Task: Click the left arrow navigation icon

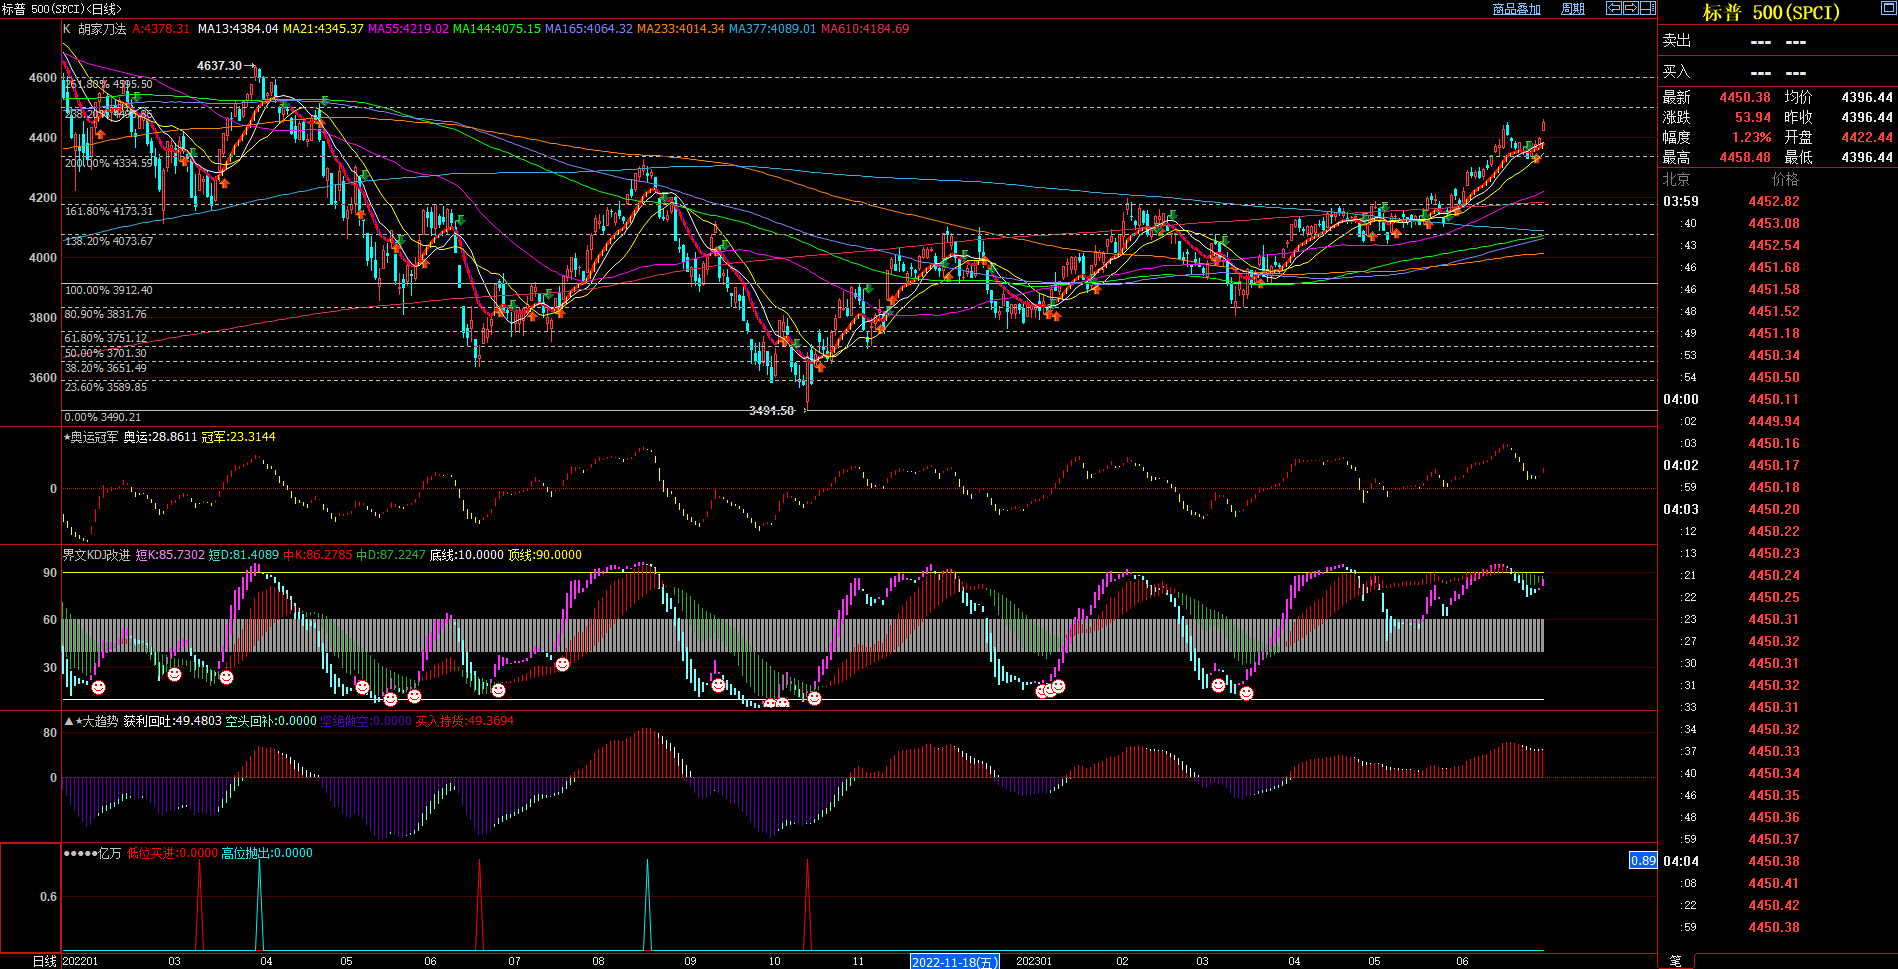Action: click(x=1613, y=8)
